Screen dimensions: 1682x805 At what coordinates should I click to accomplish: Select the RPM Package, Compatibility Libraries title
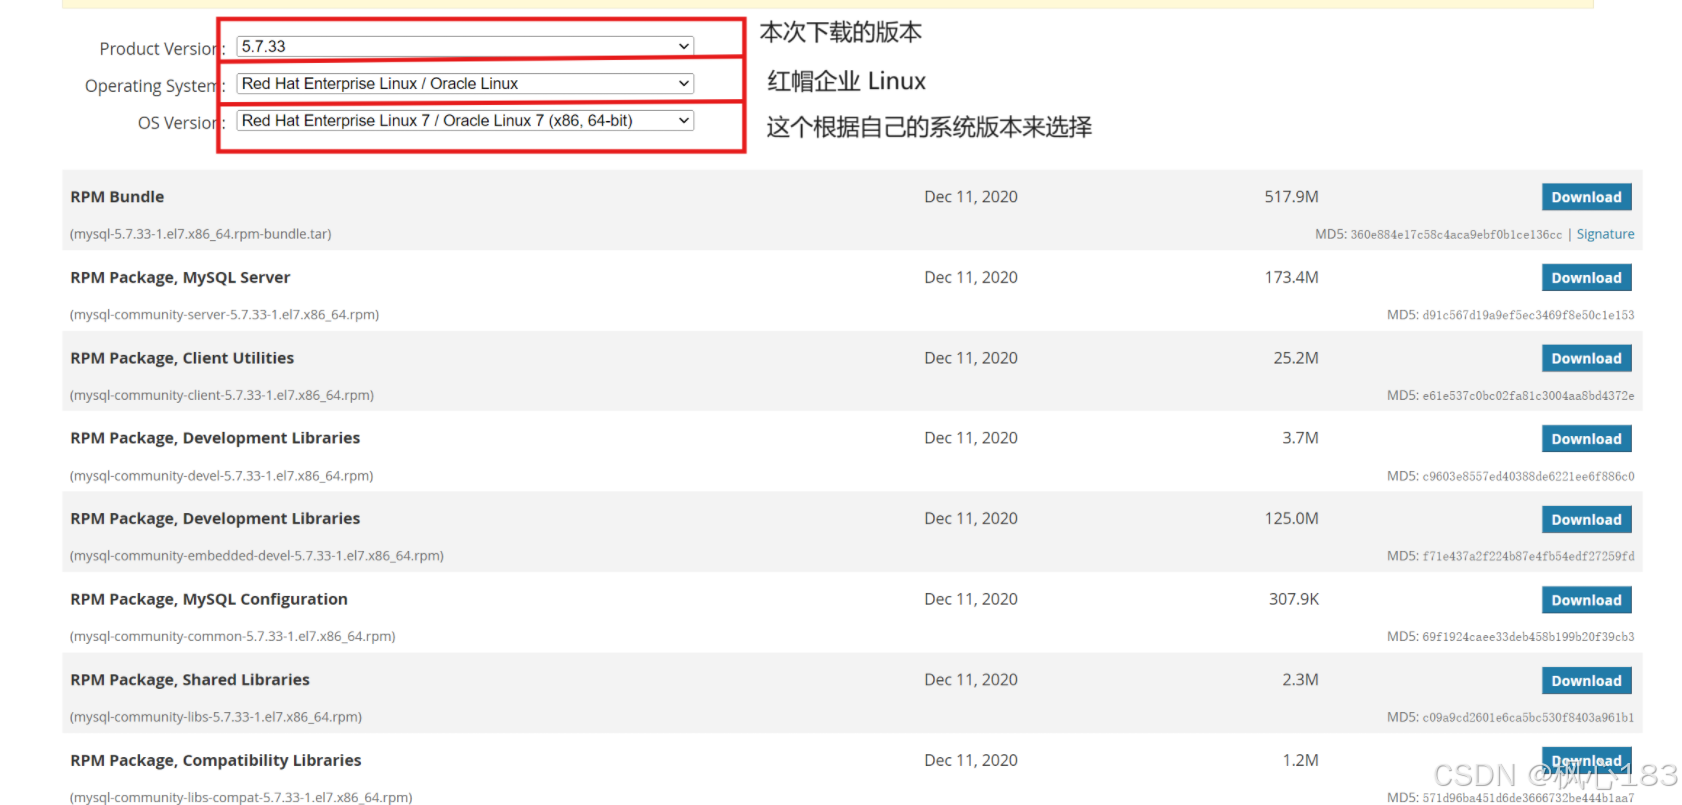tap(216, 760)
